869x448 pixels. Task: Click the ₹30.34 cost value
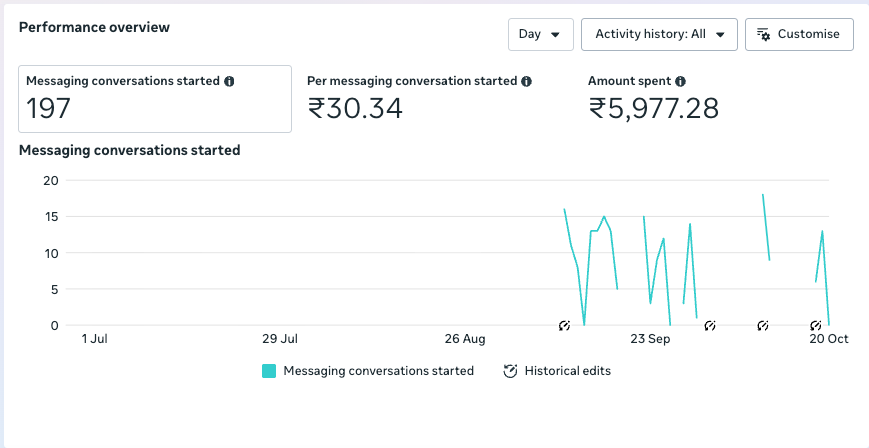(x=355, y=108)
